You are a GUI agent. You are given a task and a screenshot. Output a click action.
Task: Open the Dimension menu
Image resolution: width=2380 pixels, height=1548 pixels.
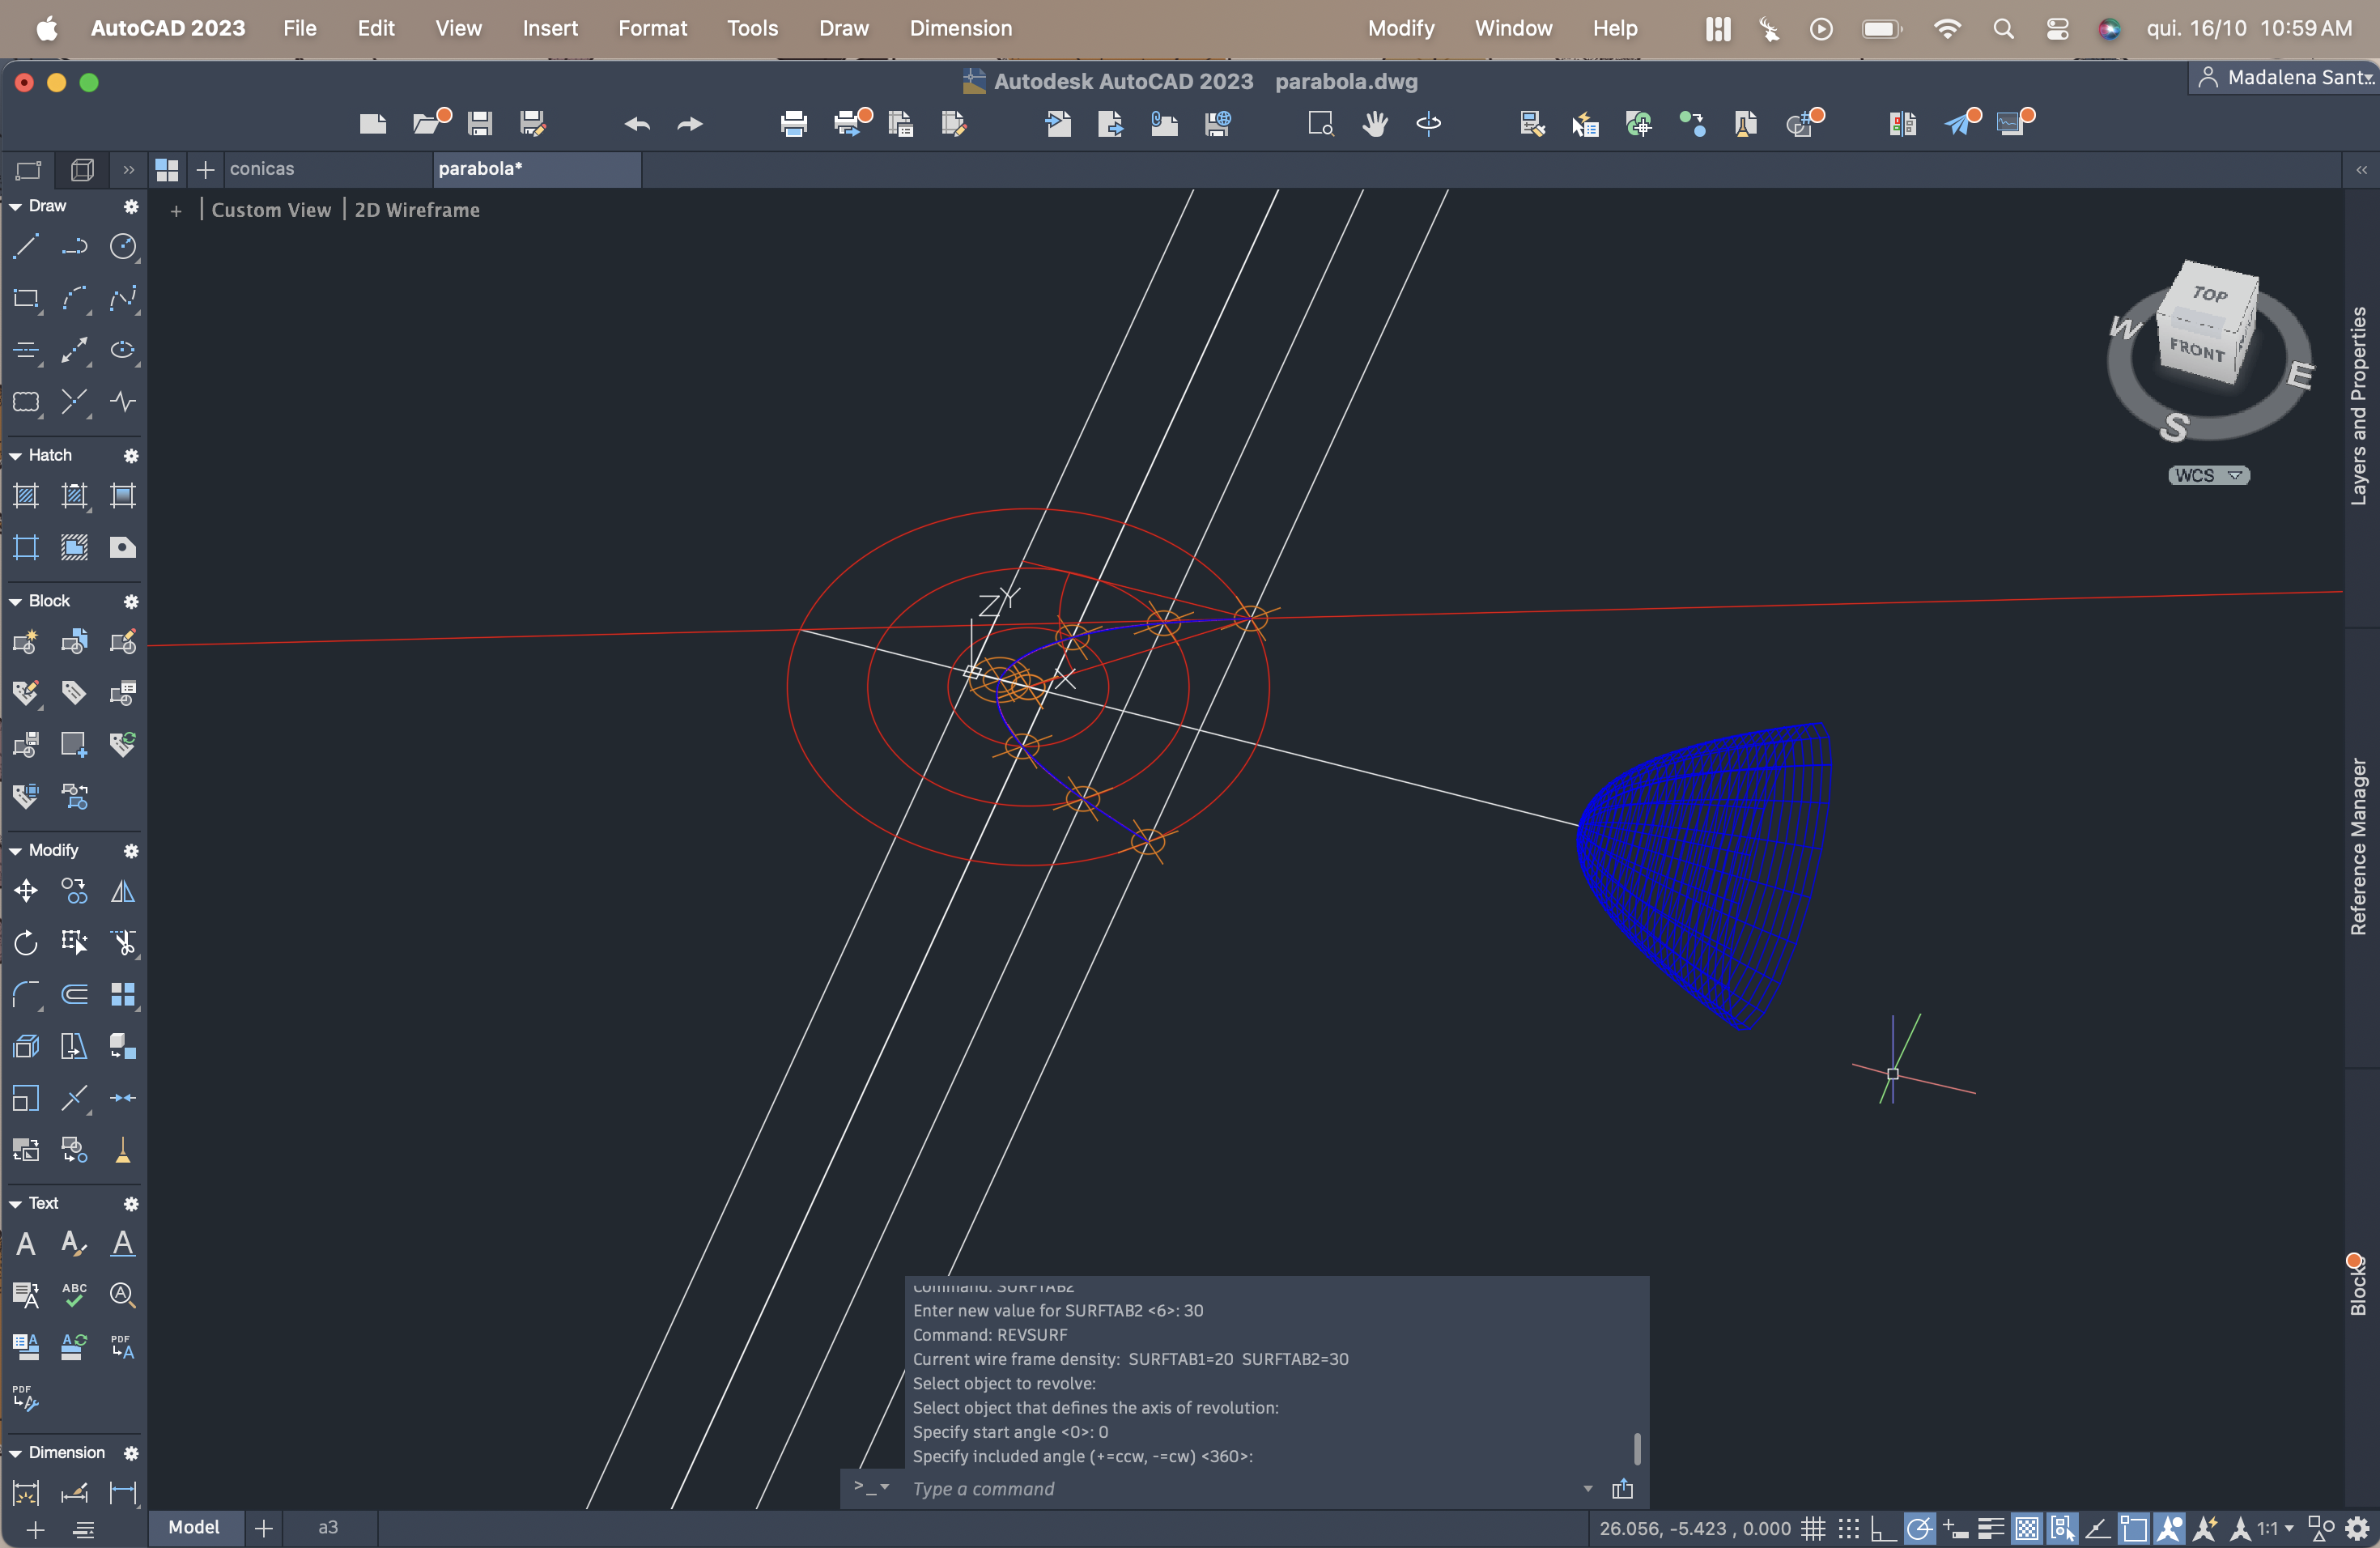[x=960, y=28]
